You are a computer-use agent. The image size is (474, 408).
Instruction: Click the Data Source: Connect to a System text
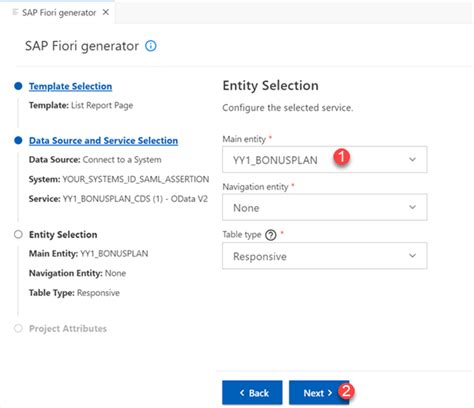coord(95,160)
